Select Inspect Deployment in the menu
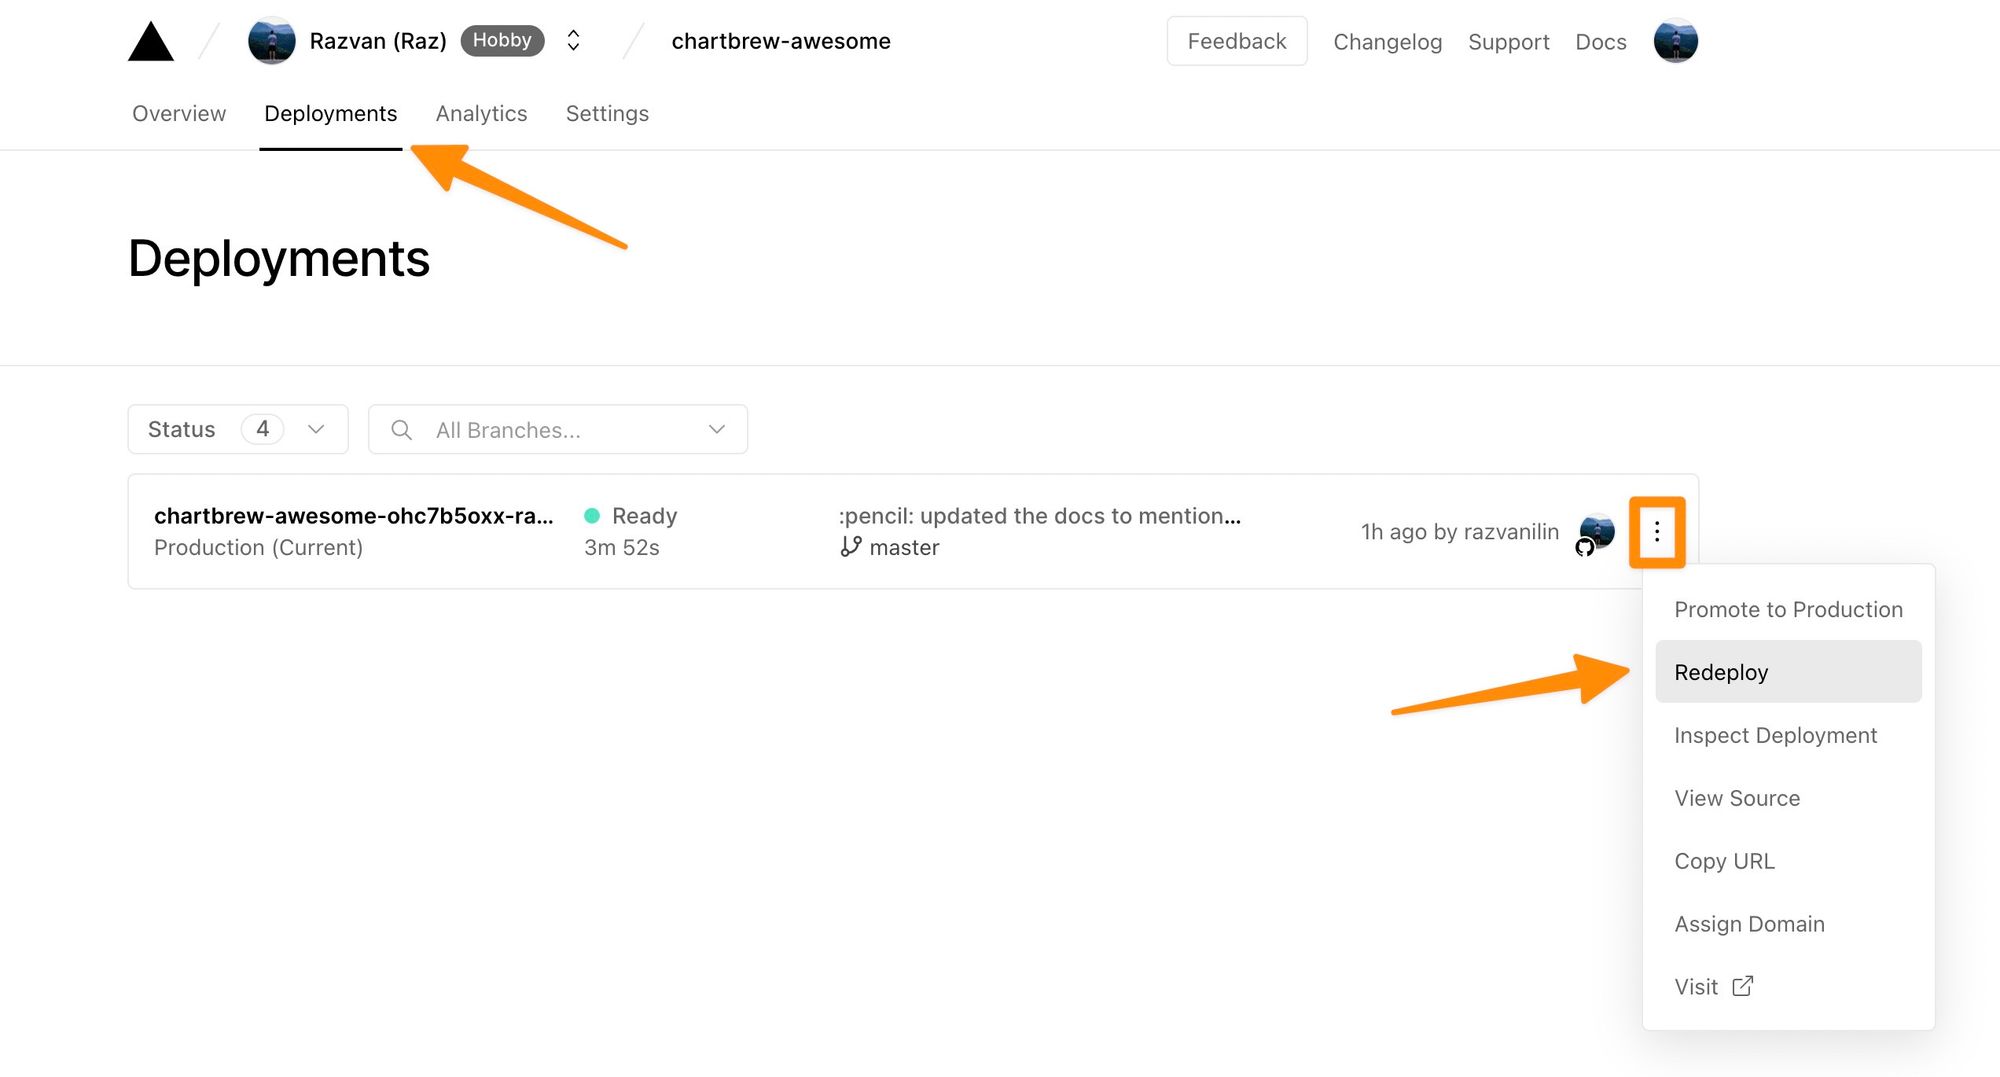The width and height of the screenshot is (2000, 1077). (x=1775, y=735)
